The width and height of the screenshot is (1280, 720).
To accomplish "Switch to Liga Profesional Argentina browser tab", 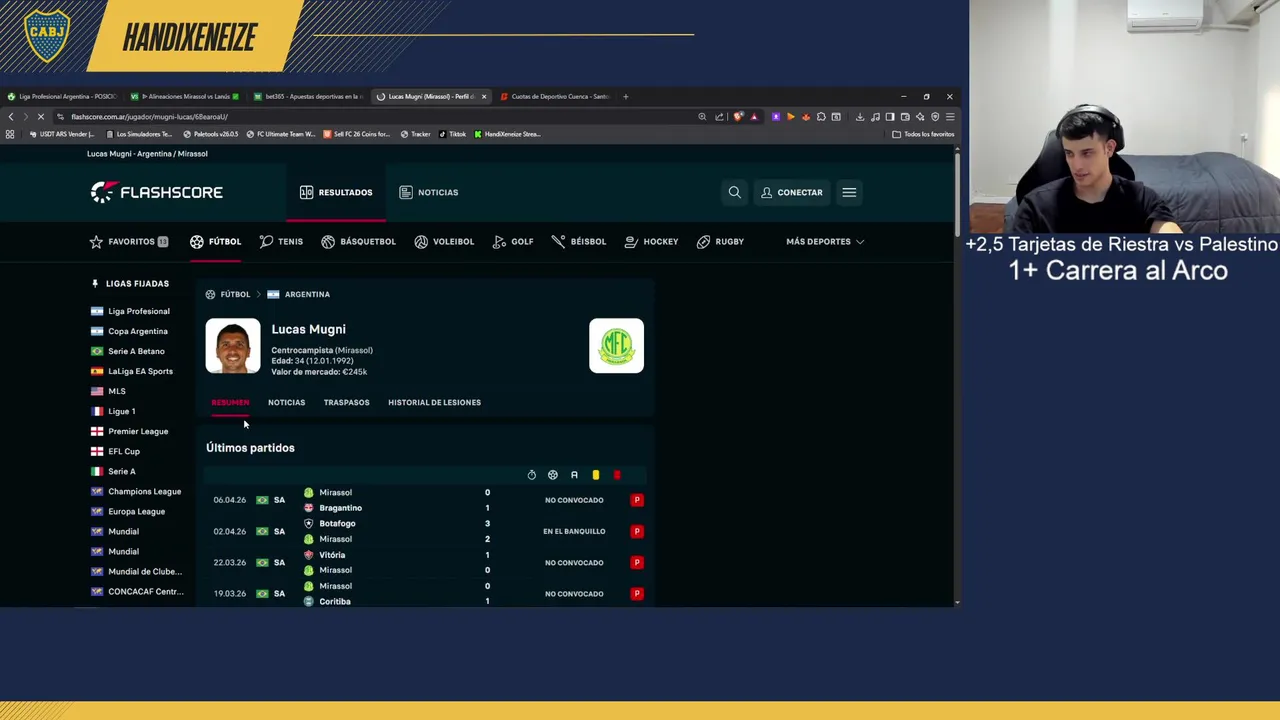I will pos(62,97).
